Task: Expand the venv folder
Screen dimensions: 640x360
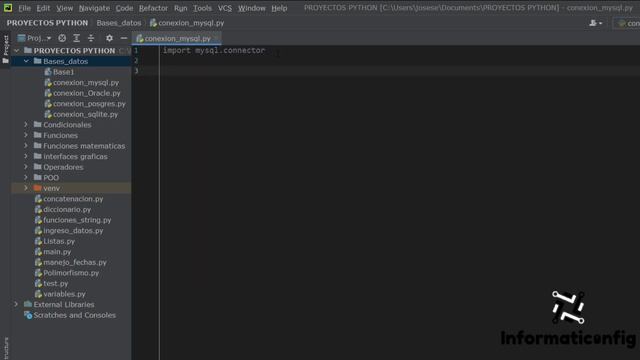Action: pos(26,188)
